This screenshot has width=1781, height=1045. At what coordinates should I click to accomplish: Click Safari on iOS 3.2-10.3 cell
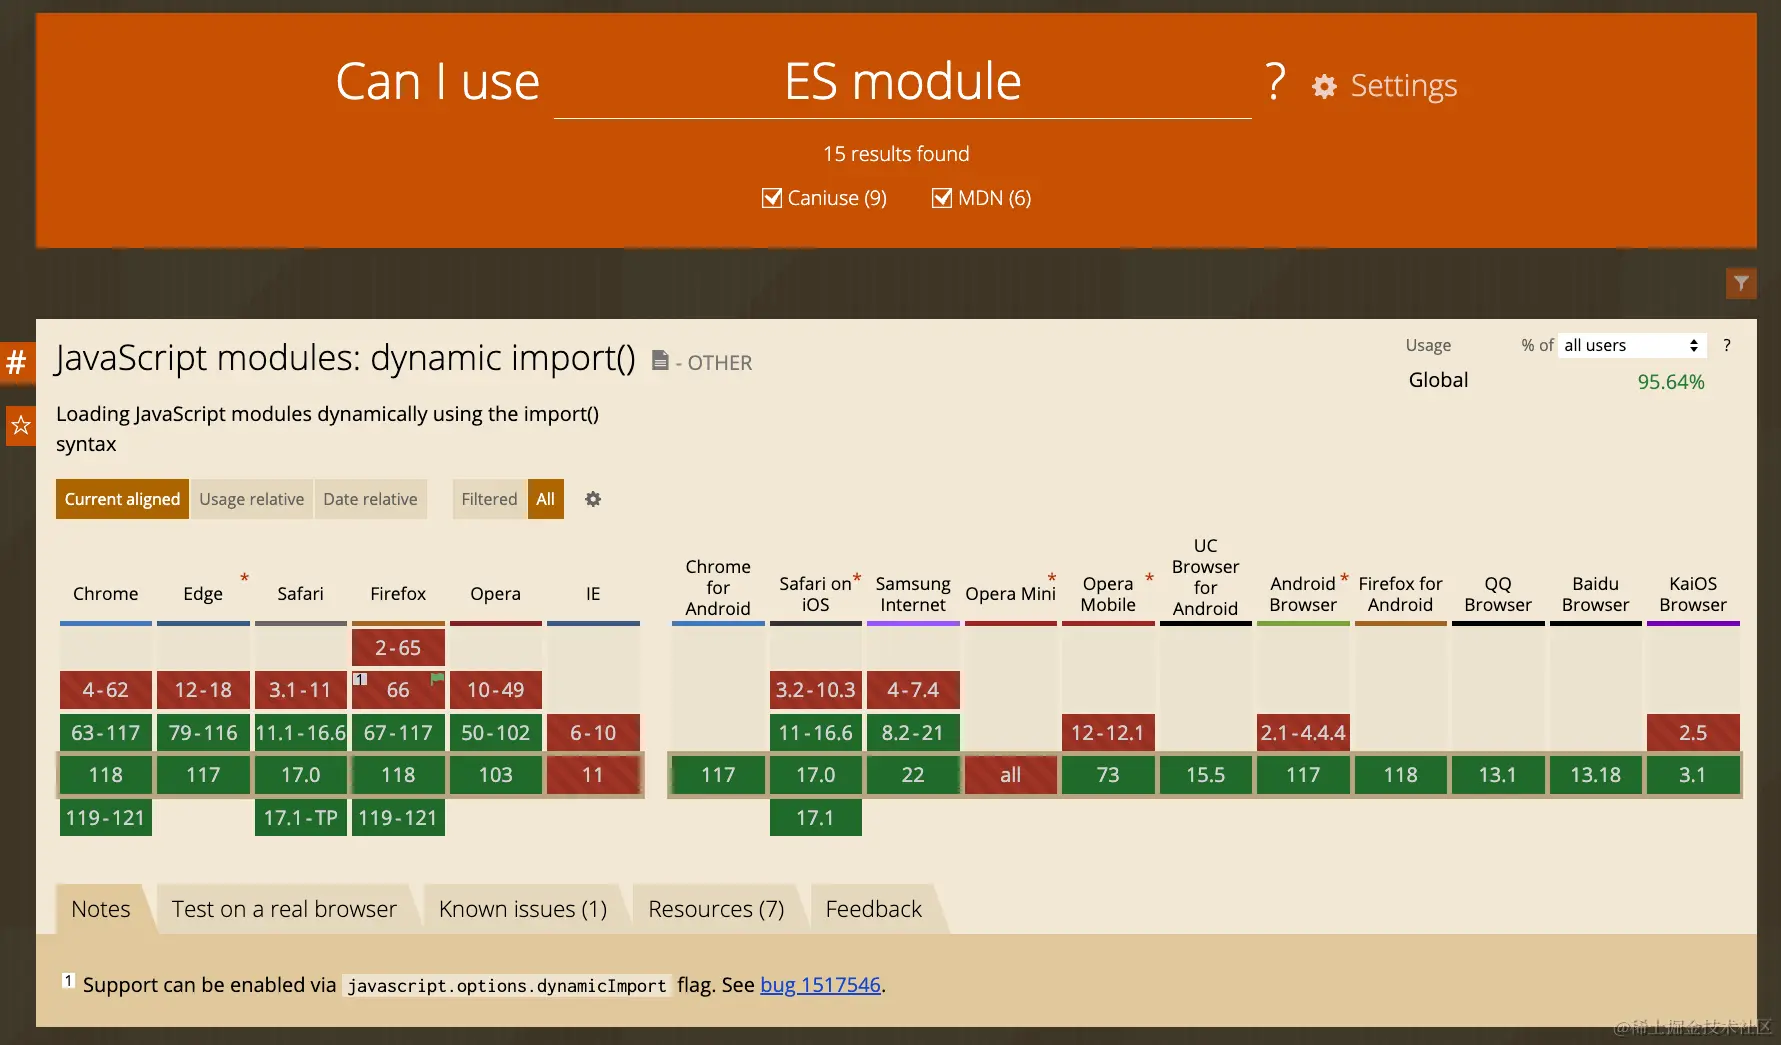(x=816, y=690)
